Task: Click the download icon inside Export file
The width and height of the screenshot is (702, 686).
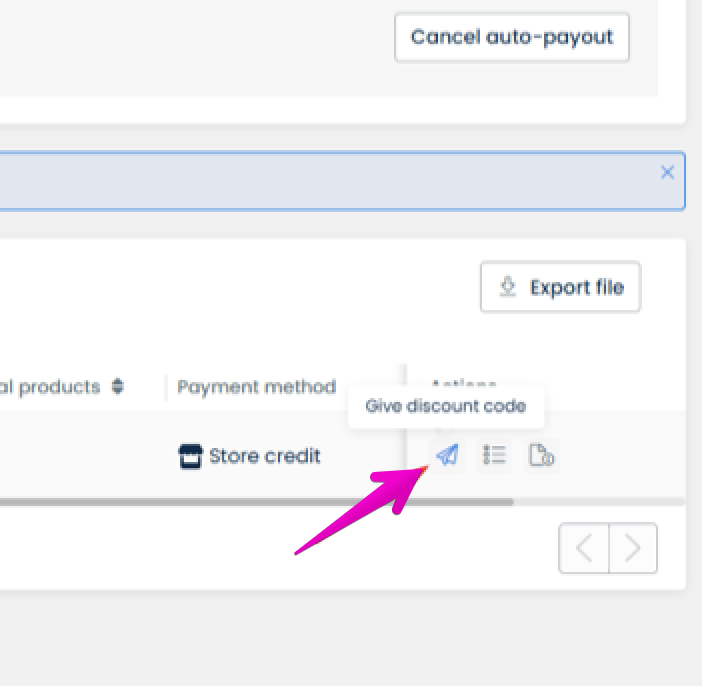Action: [508, 287]
